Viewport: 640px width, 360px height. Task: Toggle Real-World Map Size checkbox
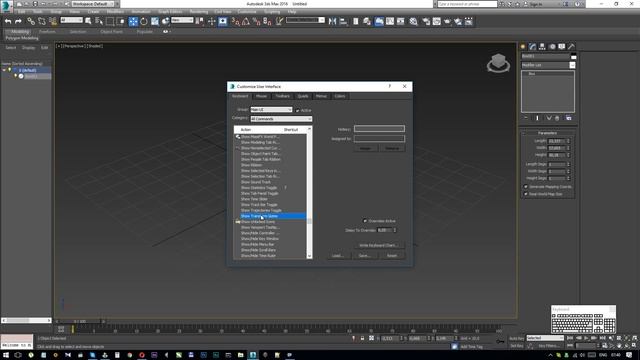[x=526, y=194]
